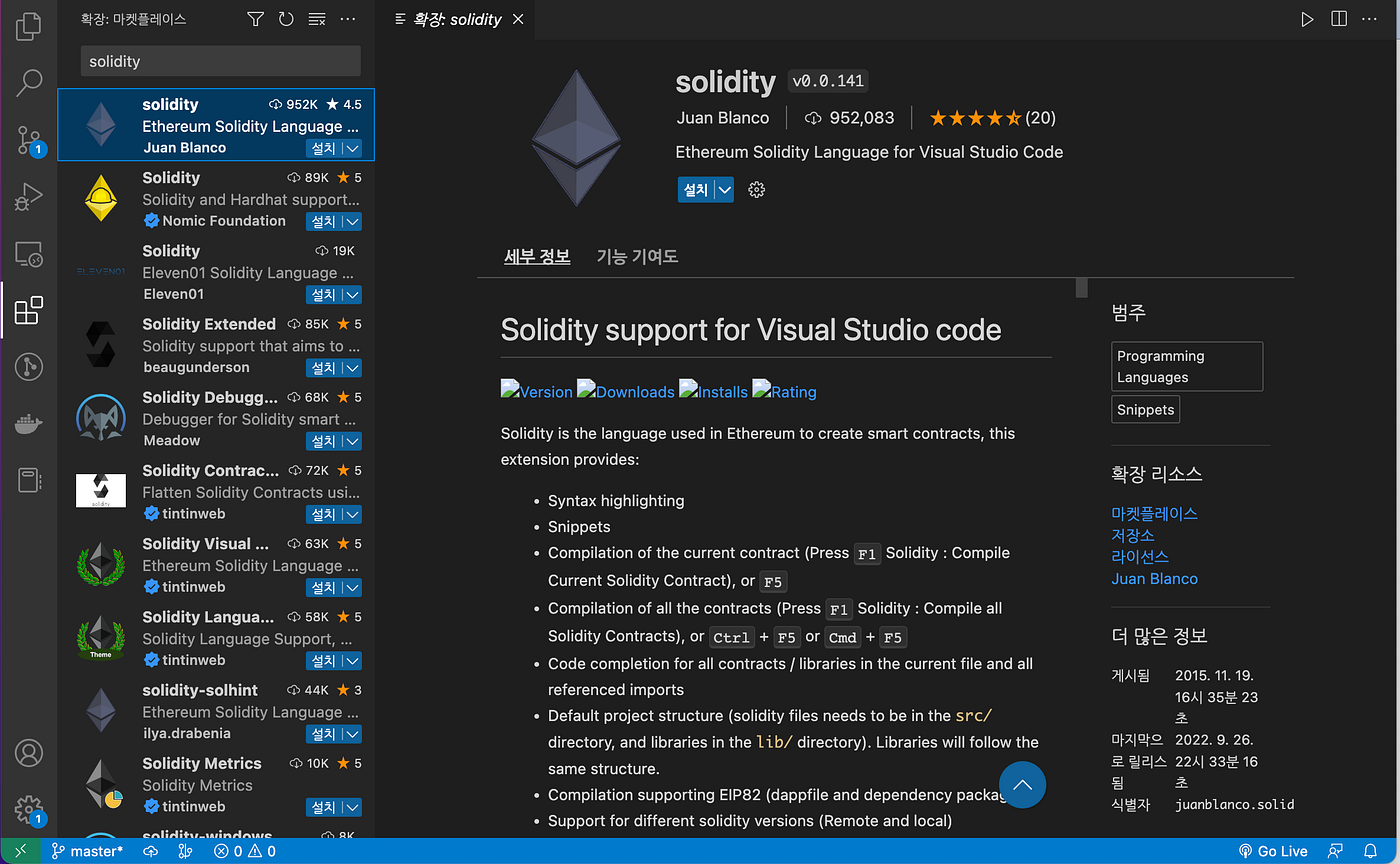
Task: Show errors and warnings count in status bar
Action: [245, 851]
